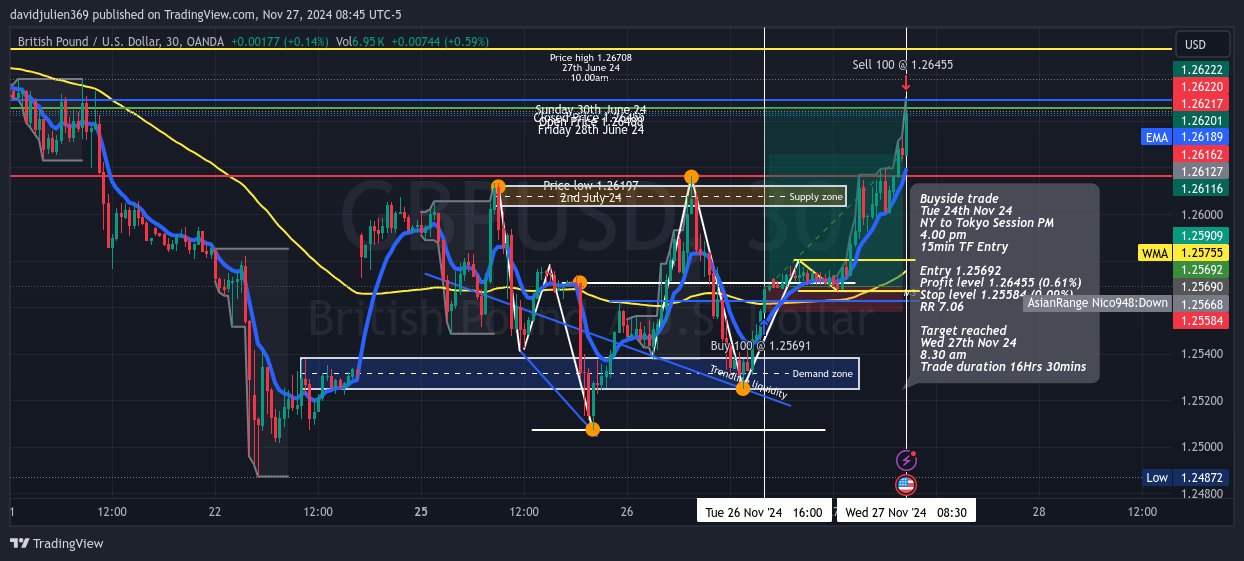Viewport: 1244px width, 561px height.
Task: Click the Price high 1.26708 annotation
Action: [590, 67]
